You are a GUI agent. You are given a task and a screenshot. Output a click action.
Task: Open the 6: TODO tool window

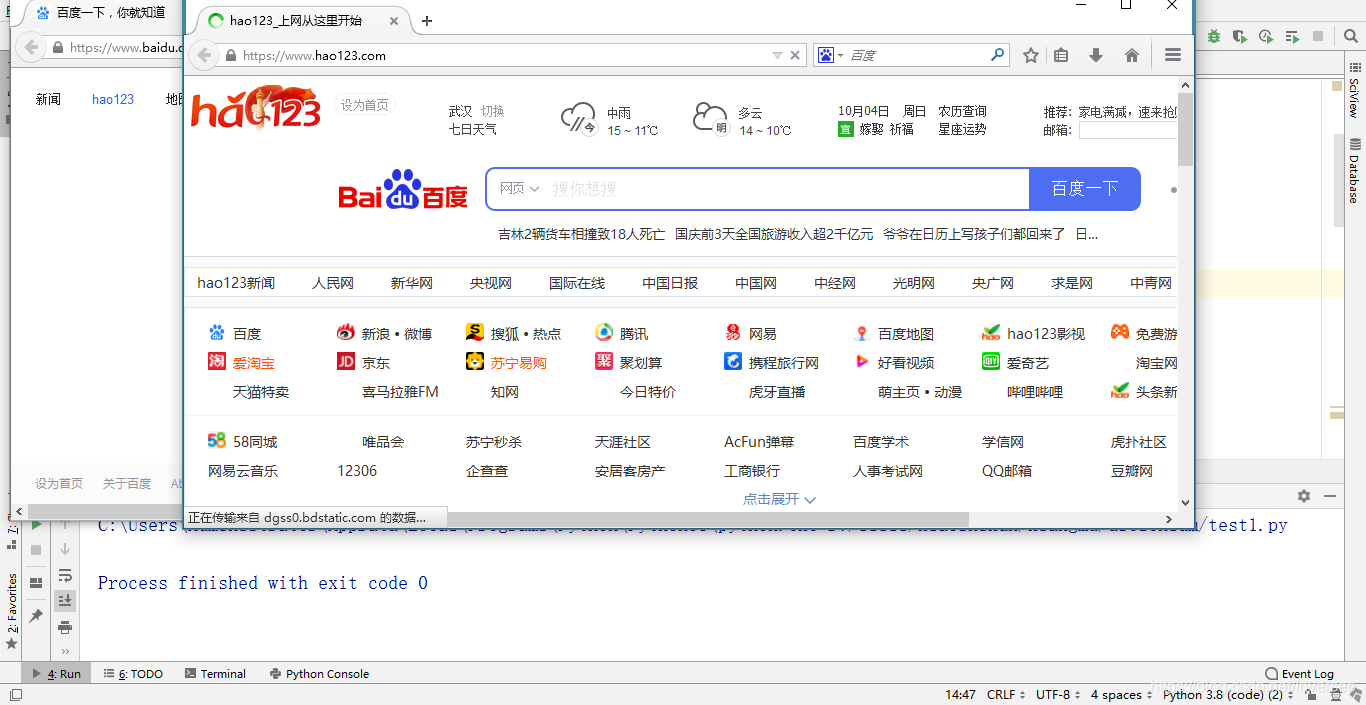(133, 674)
